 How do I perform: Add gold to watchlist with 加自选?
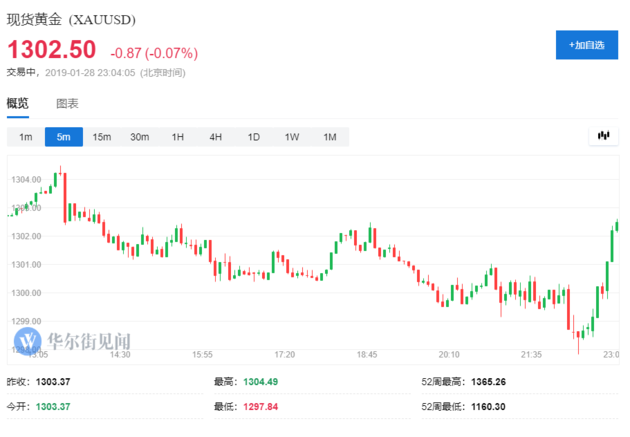click(586, 45)
